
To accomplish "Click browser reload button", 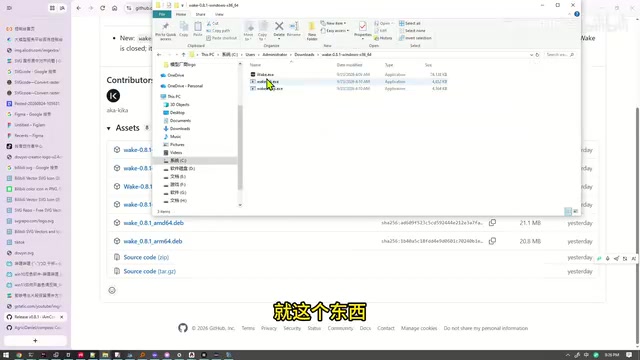I will [102, 8].
